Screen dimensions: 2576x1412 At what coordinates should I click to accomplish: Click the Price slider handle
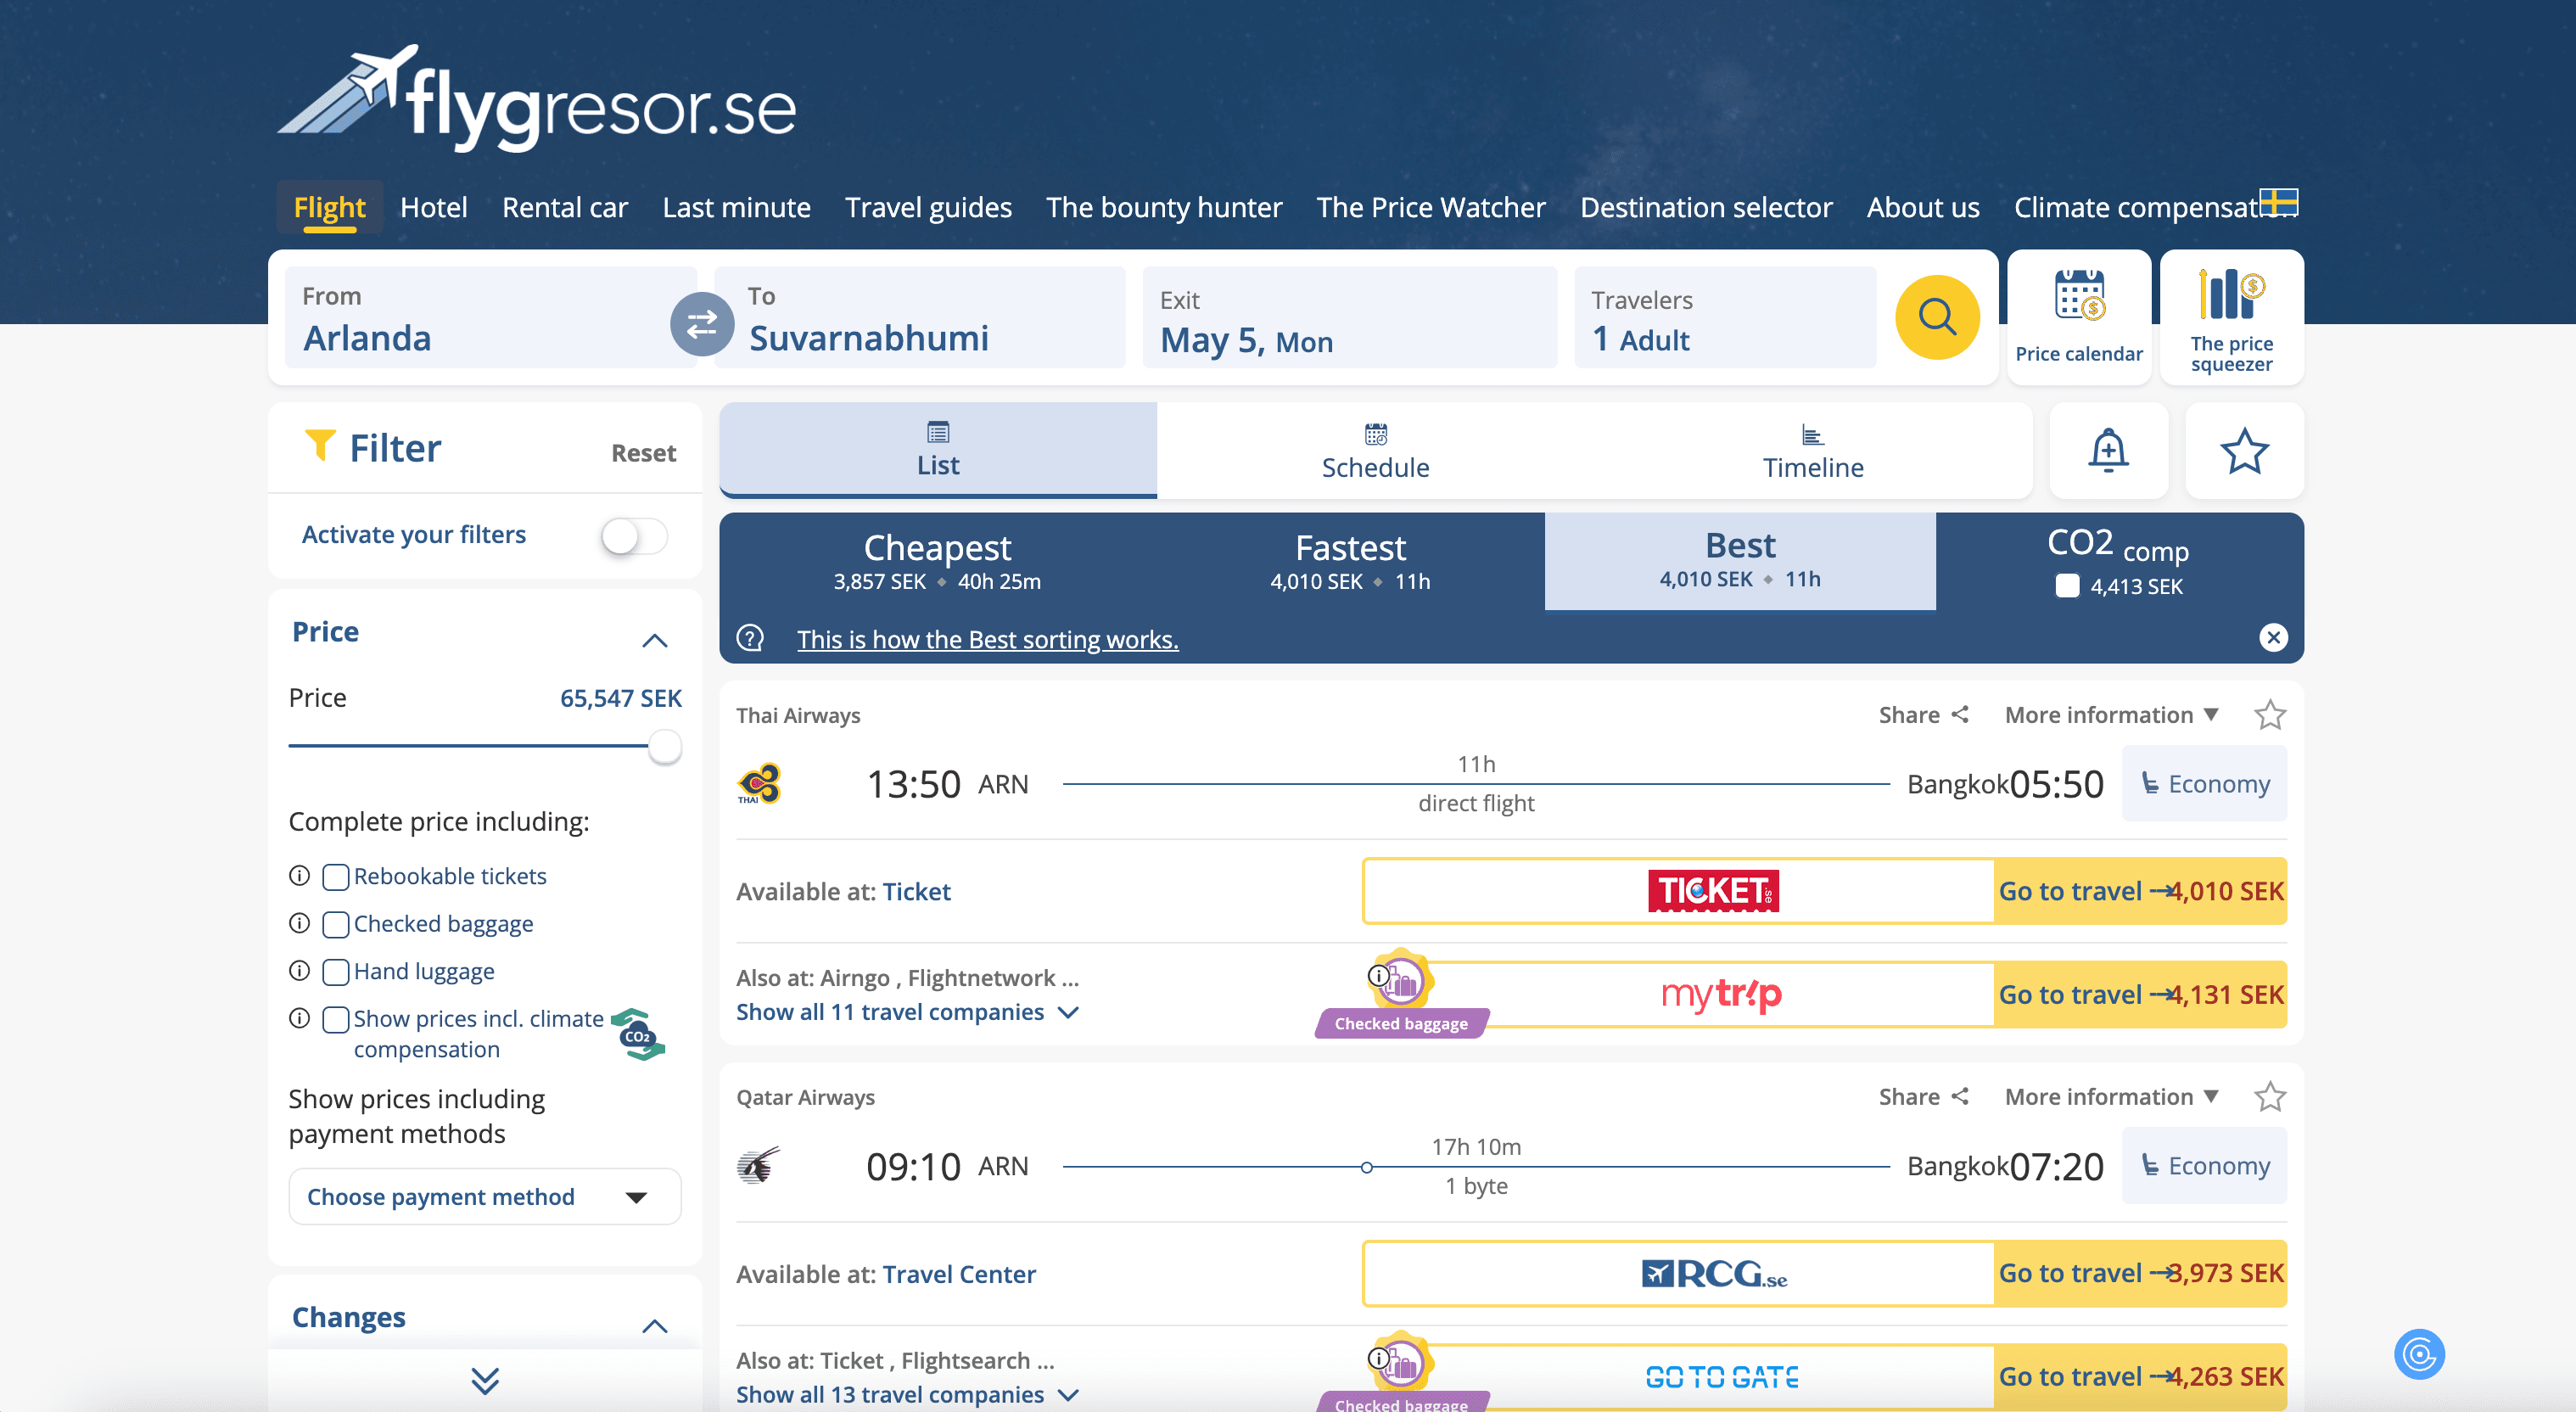(x=664, y=746)
